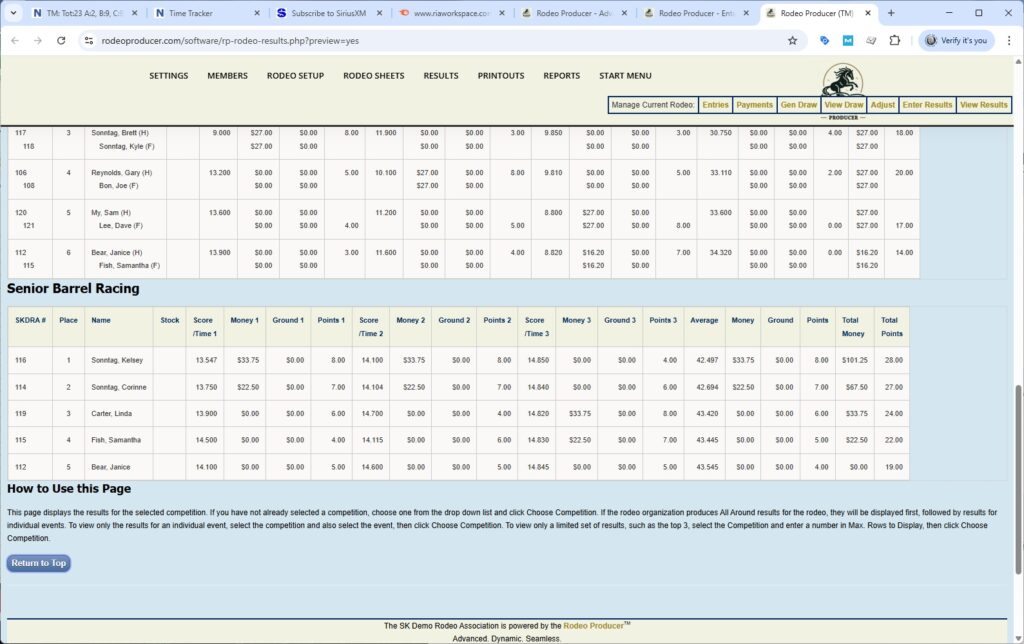Click the rearing horse Rodeo Producer logo
This screenshot has height=644, width=1024.
(x=841, y=78)
